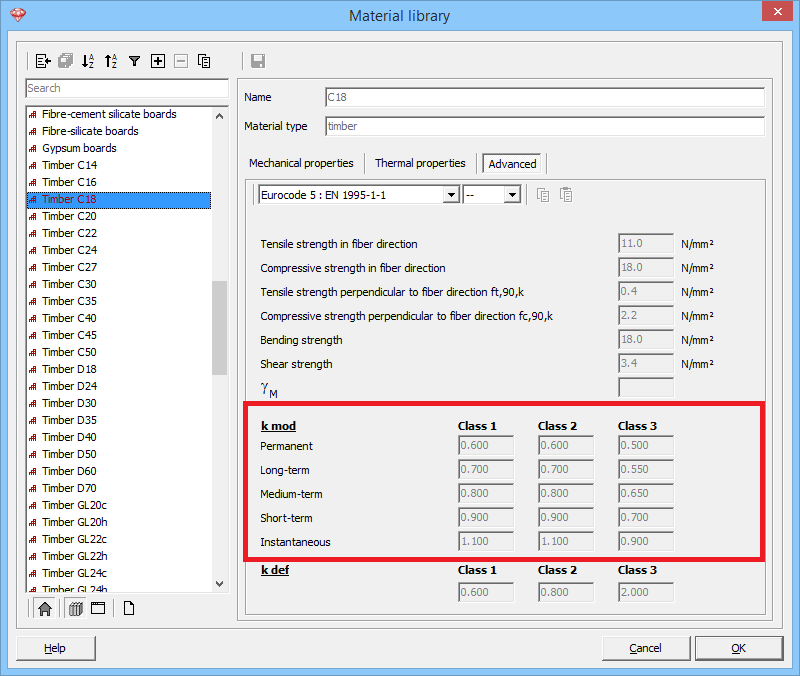Click the filter icon in the toolbar
The width and height of the screenshot is (800, 676).
click(134, 61)
